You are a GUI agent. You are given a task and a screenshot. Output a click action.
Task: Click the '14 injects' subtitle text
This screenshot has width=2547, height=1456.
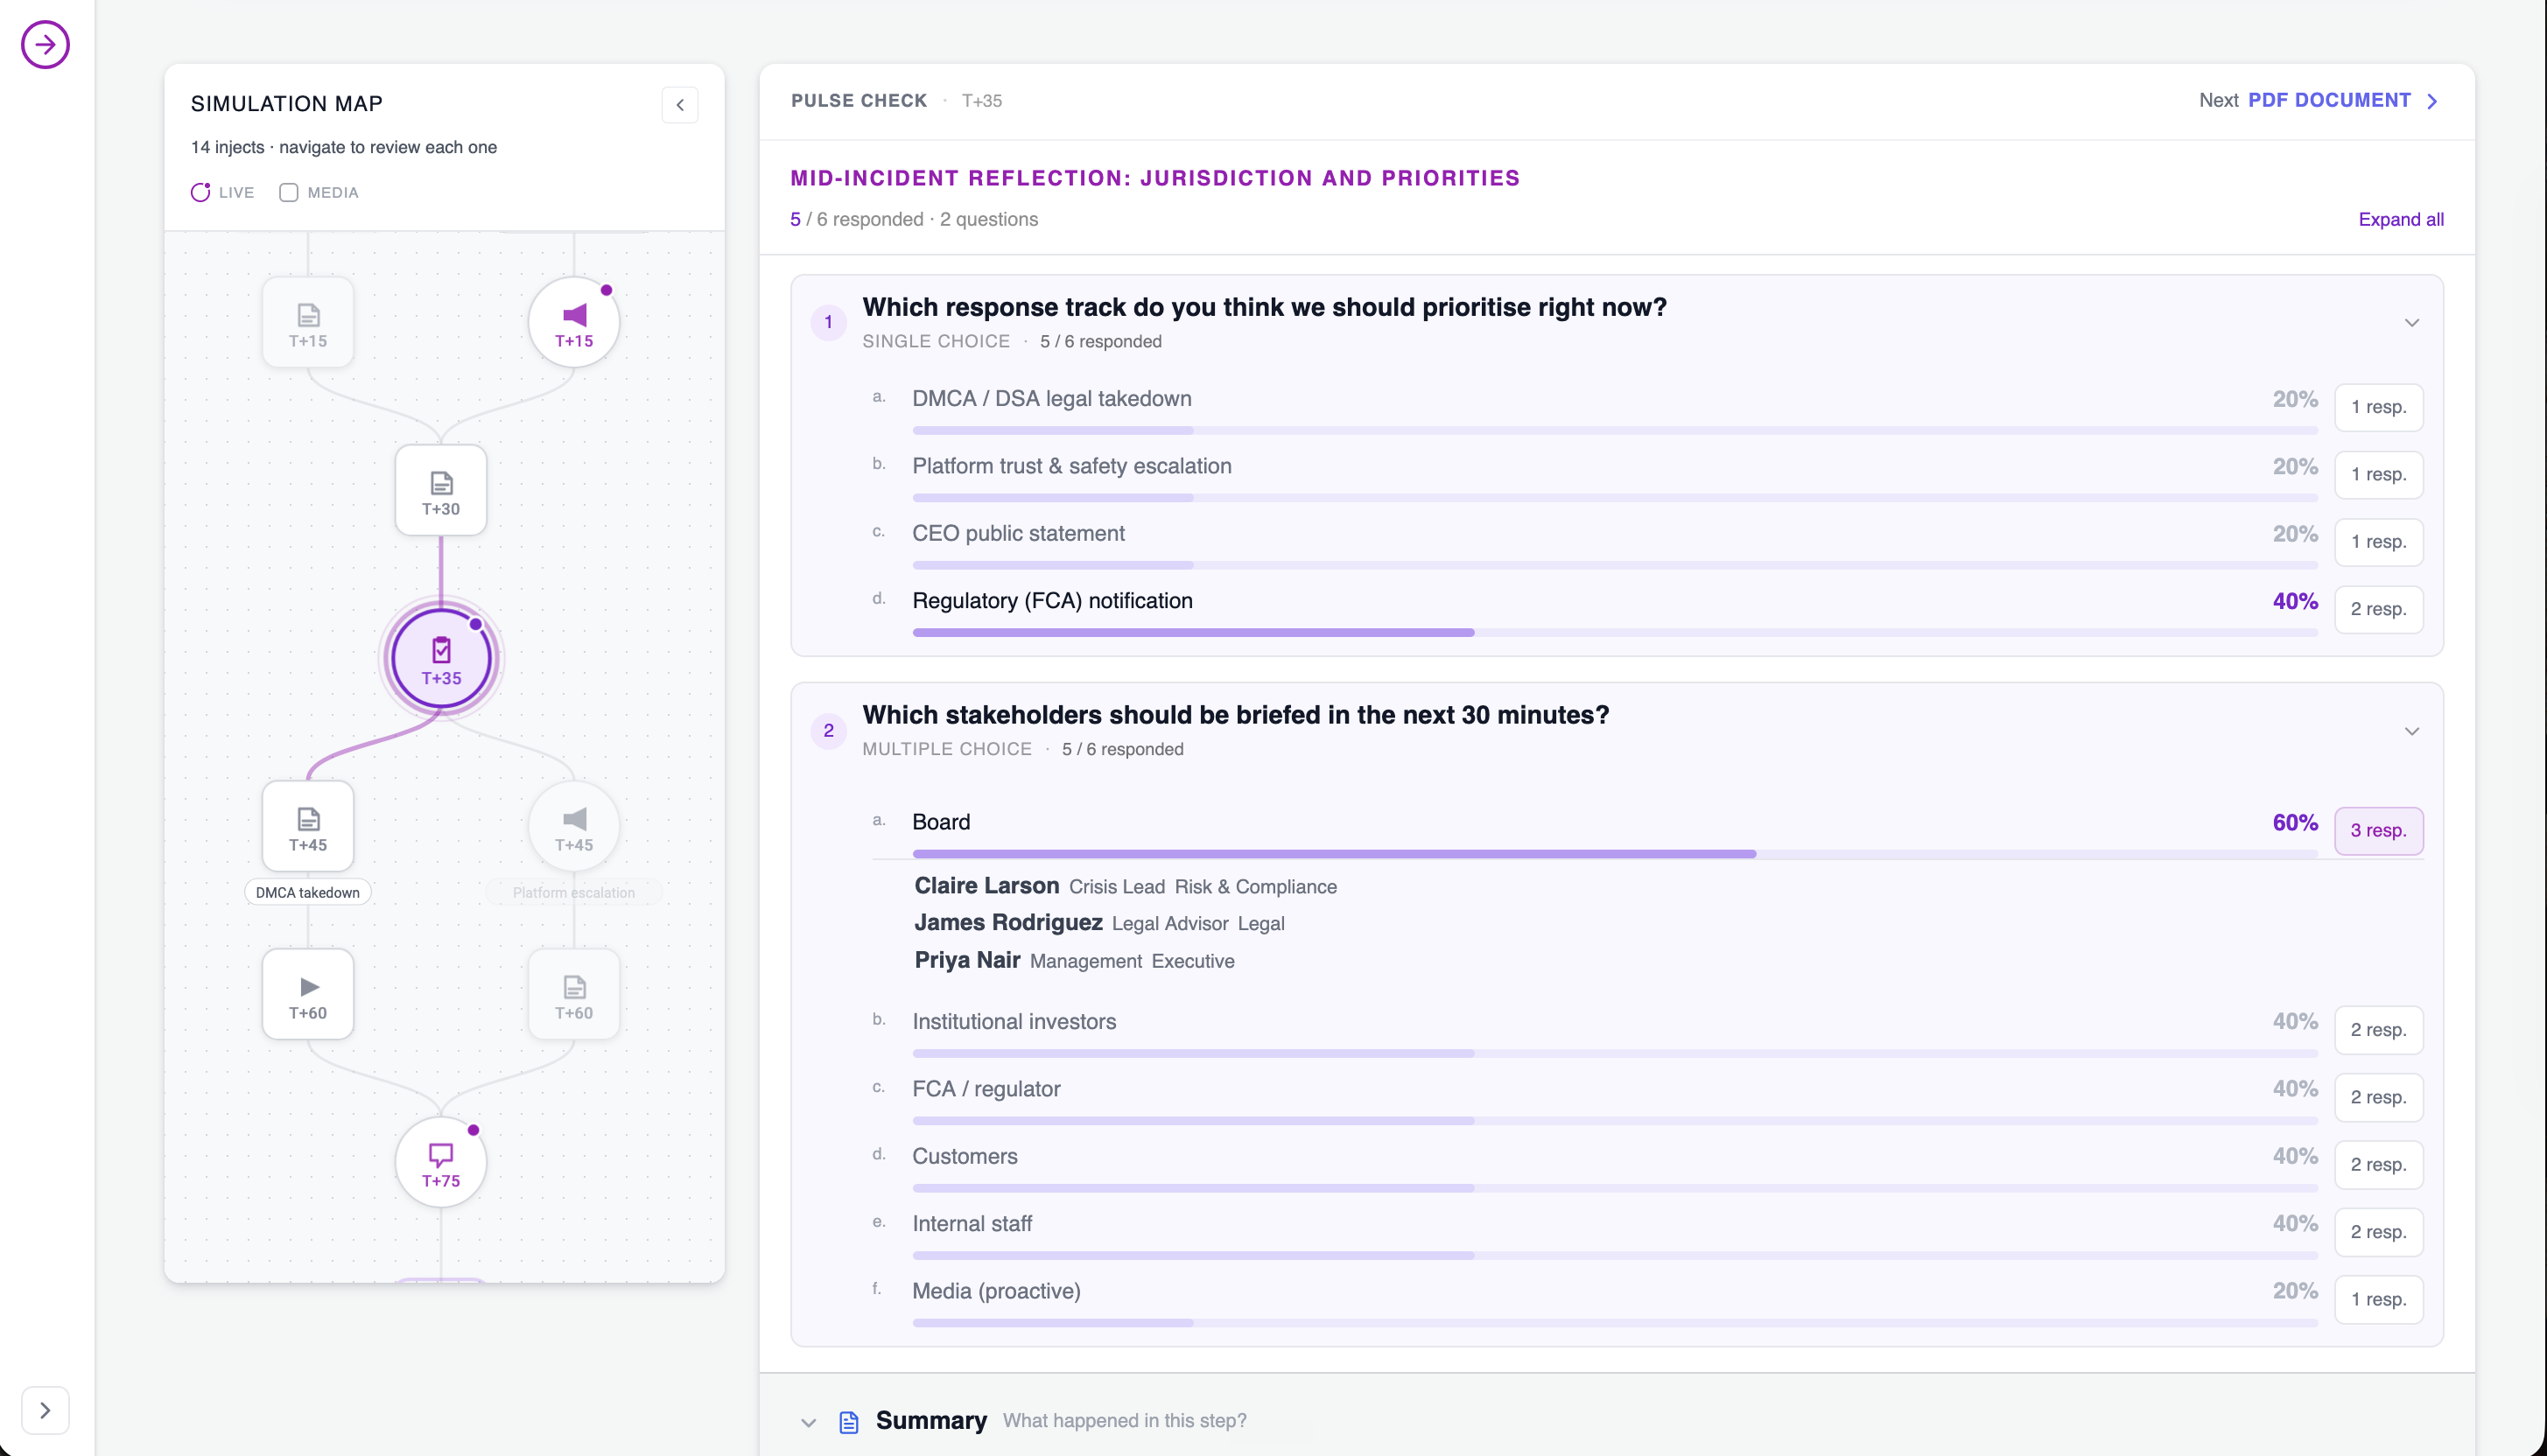(x=344, y=147)
